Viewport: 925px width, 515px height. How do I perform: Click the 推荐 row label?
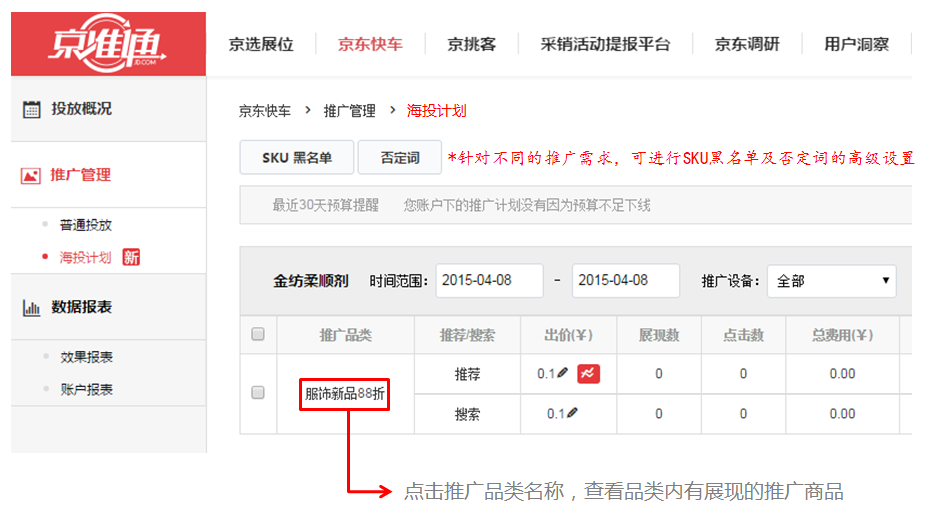pos(467,374)
